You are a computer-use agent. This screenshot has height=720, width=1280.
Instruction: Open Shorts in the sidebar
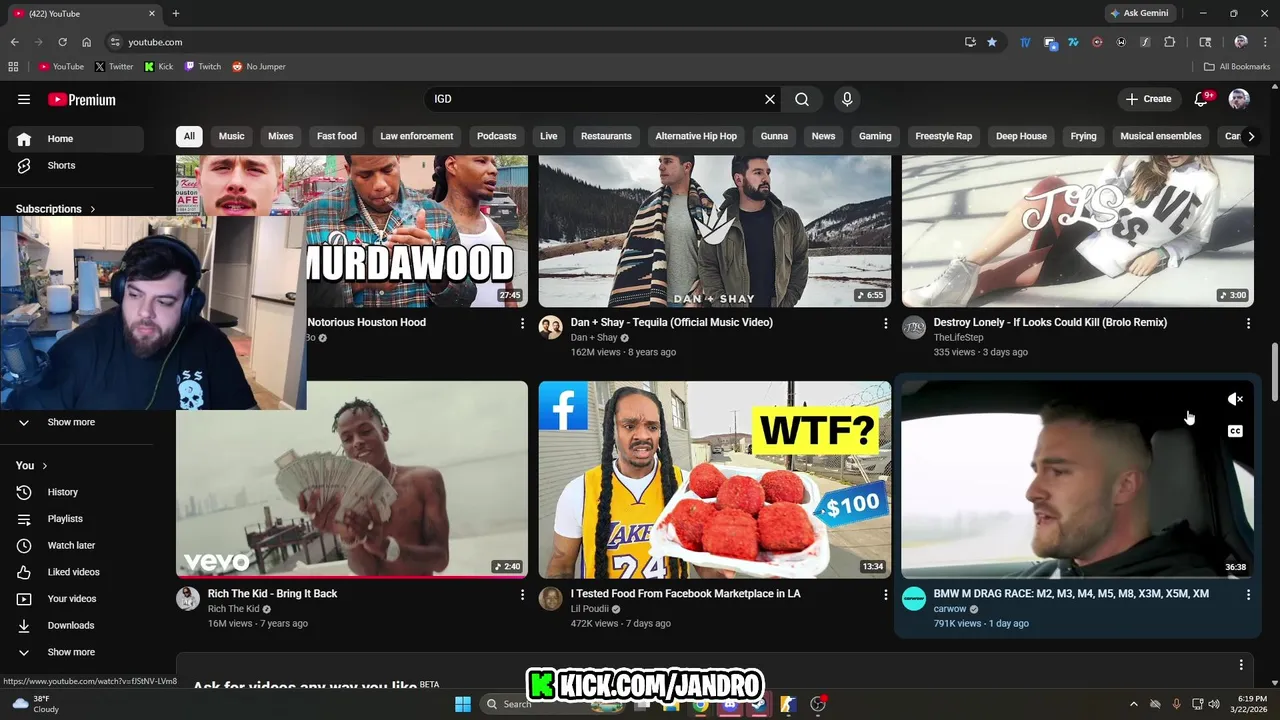tap(74, 165)
